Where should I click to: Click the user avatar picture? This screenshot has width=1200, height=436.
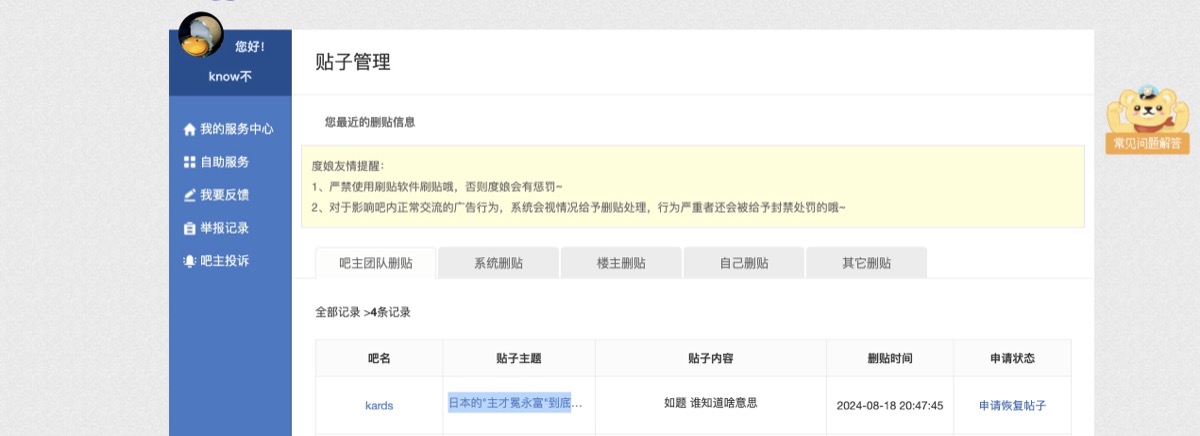[200, 36]
